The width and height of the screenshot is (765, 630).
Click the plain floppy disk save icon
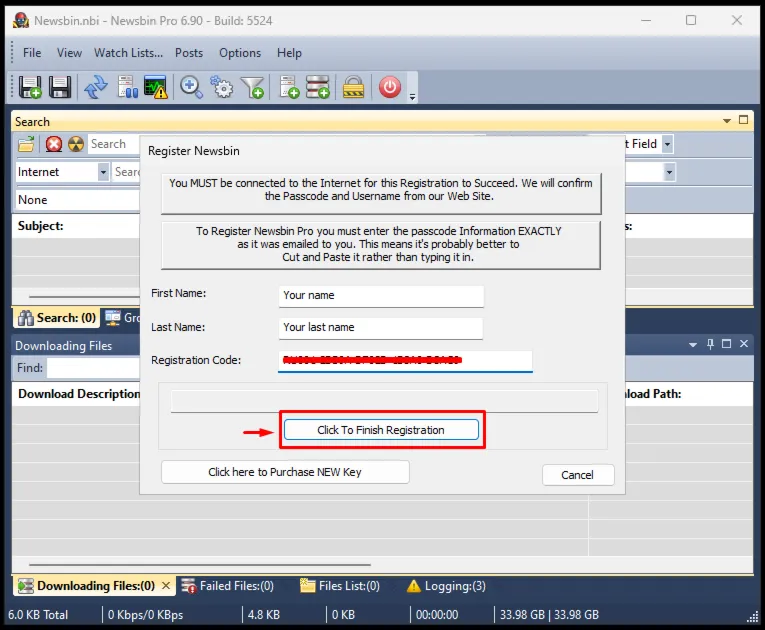point(60,87)
